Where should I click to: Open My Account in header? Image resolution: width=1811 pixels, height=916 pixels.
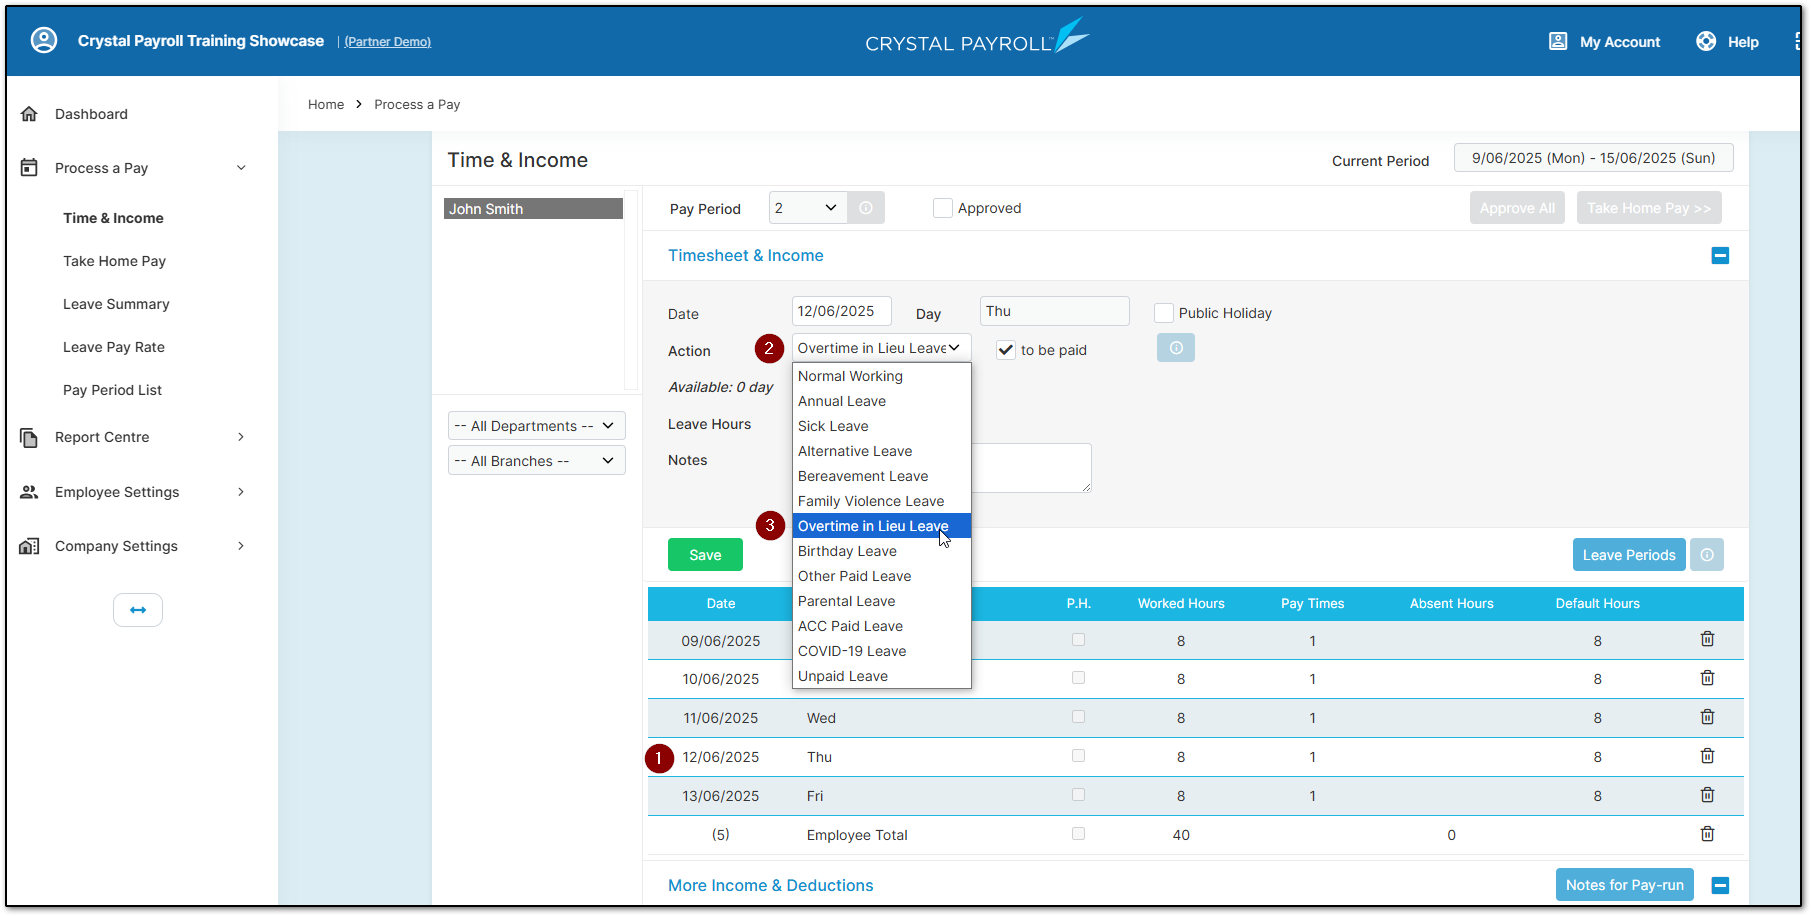coord(1605,42)
